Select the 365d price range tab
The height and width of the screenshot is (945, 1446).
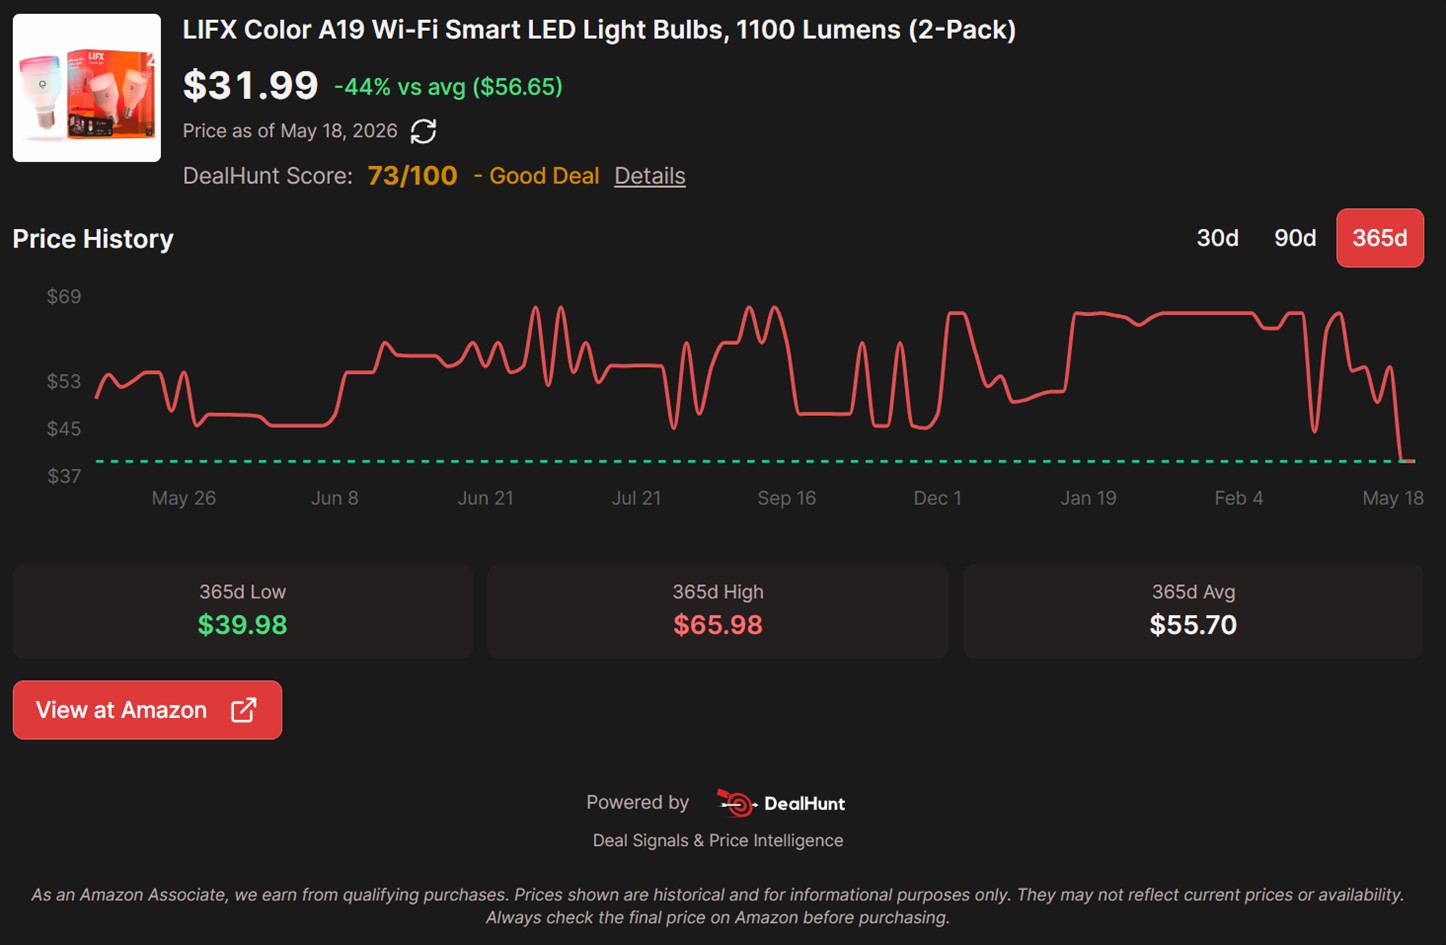tap(1380, 238)
